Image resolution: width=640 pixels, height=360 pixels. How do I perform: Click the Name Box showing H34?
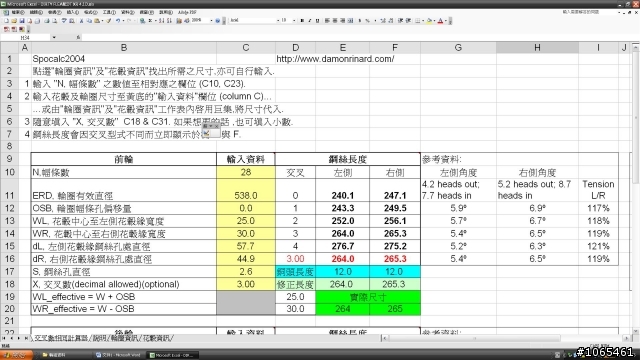(26, 38)
